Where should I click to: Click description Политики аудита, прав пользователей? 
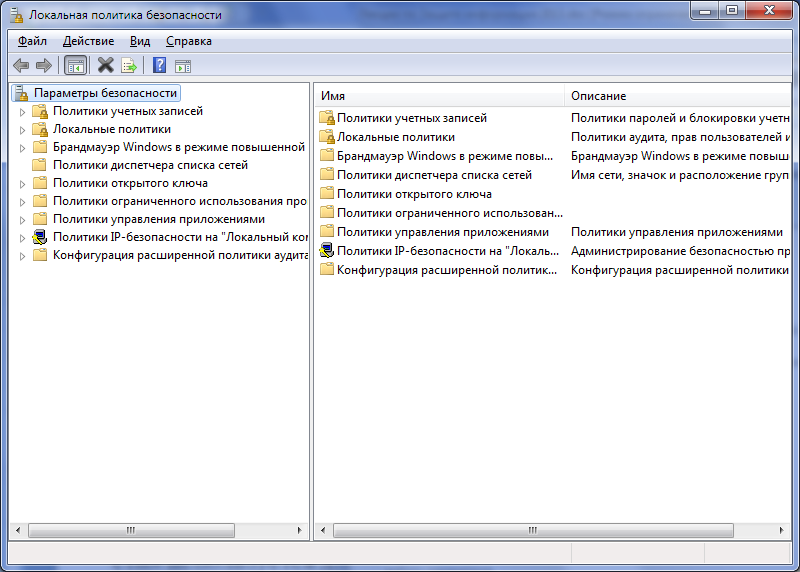tap(680, 137)
